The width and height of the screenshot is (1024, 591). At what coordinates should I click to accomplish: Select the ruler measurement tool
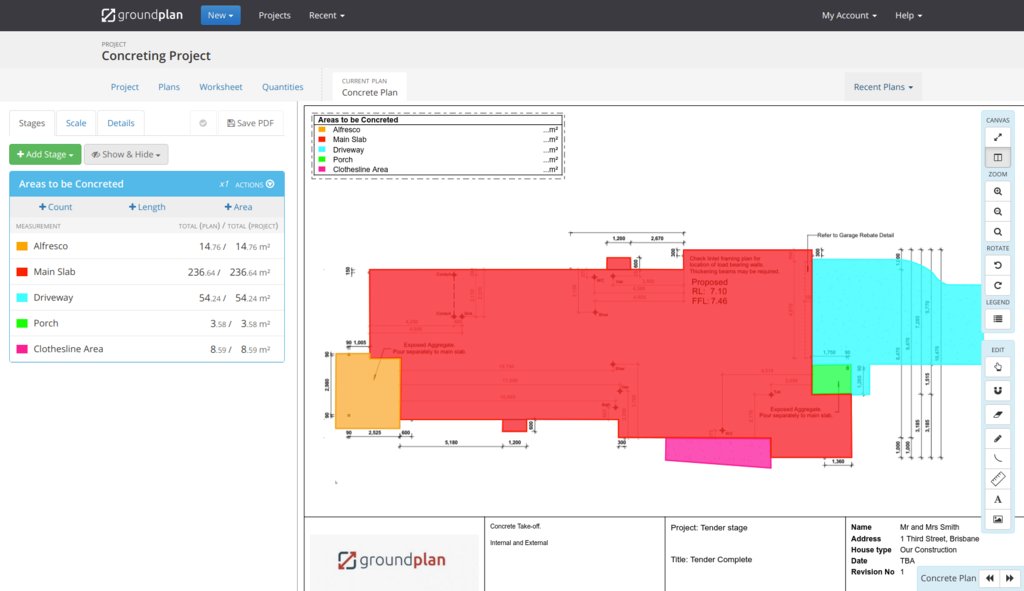coord(997,478)
